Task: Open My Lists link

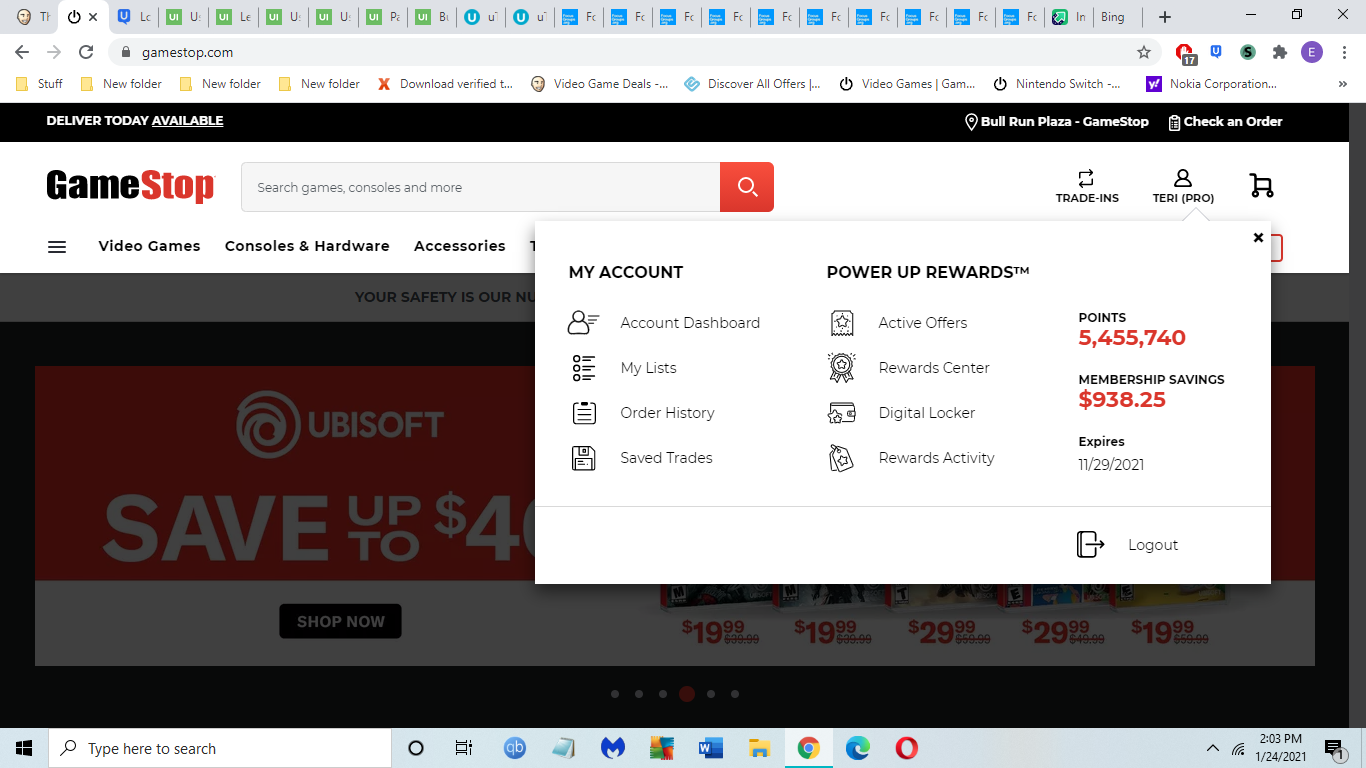Action: point(648,367)
